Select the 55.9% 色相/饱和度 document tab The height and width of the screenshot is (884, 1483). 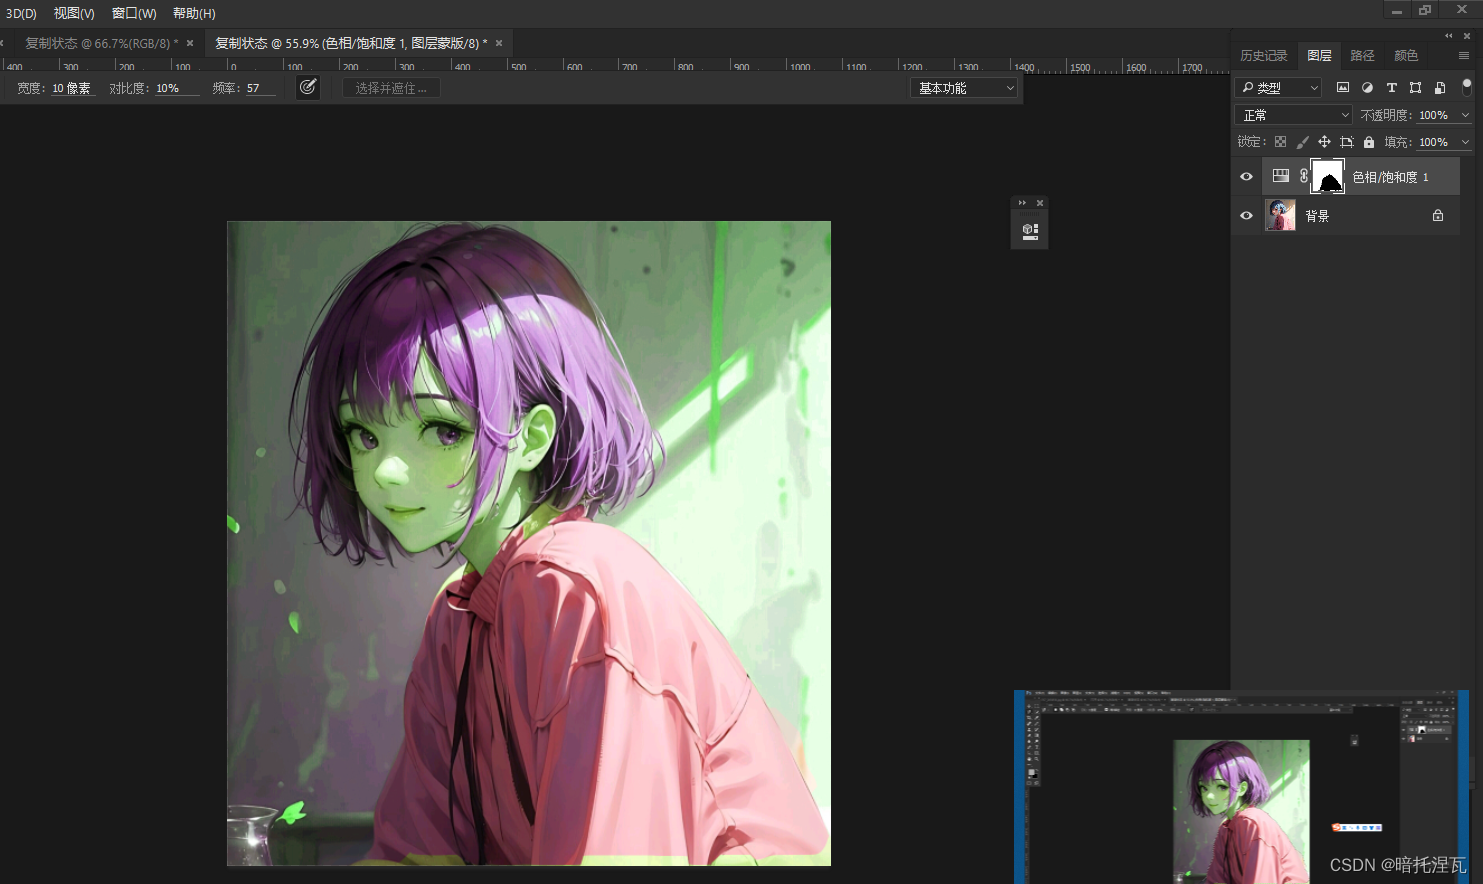pos(351,43)
